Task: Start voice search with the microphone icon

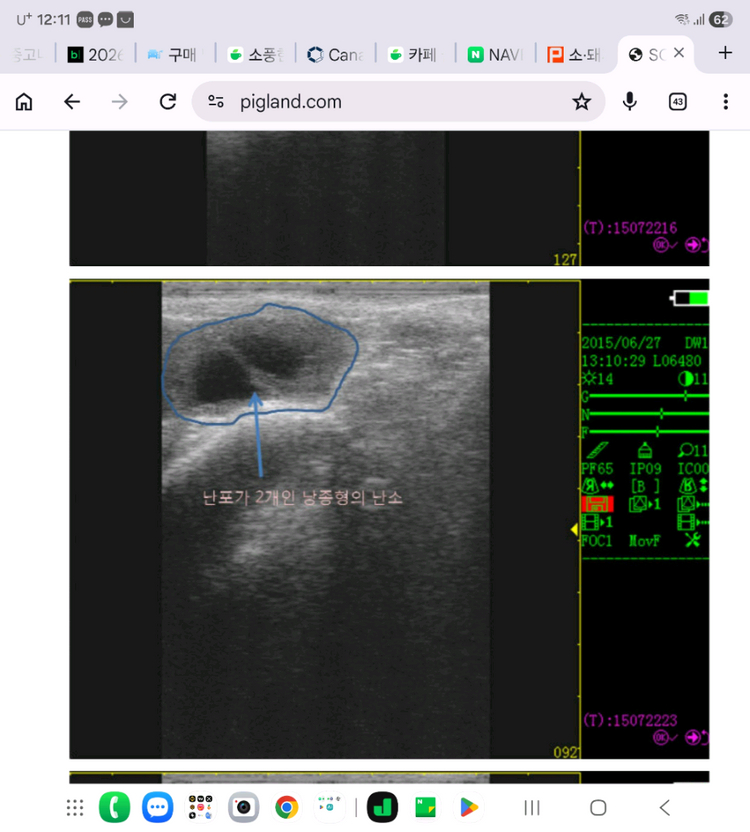Action: click(x=630, y=101)
